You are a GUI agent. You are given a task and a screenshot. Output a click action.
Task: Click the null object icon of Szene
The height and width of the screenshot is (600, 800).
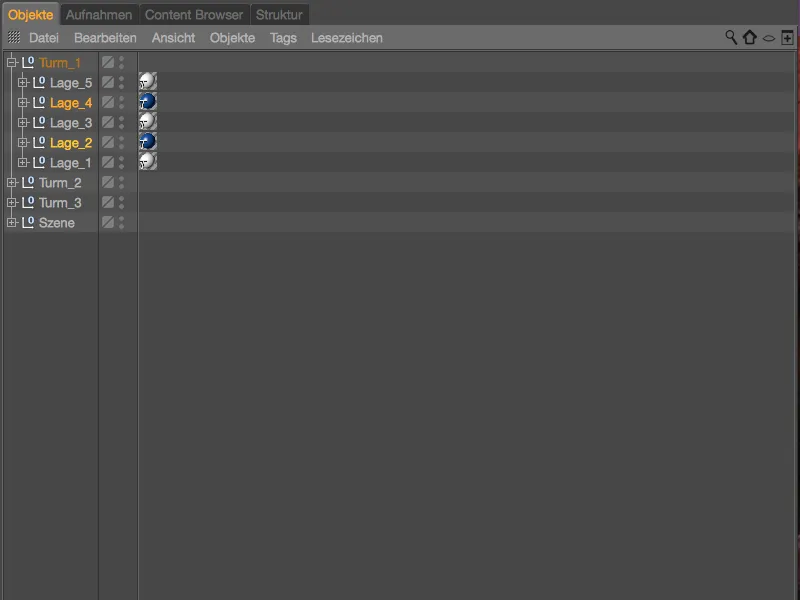pyautogui.click(x=28, y=222)
